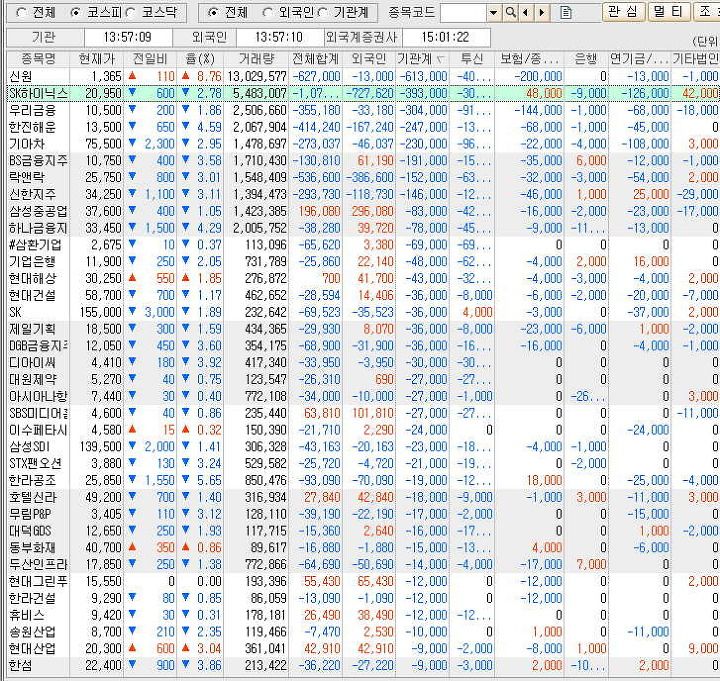Select the 디아이씨 stock row
This screenshot has width=720, height=681.
click(363, 363)
